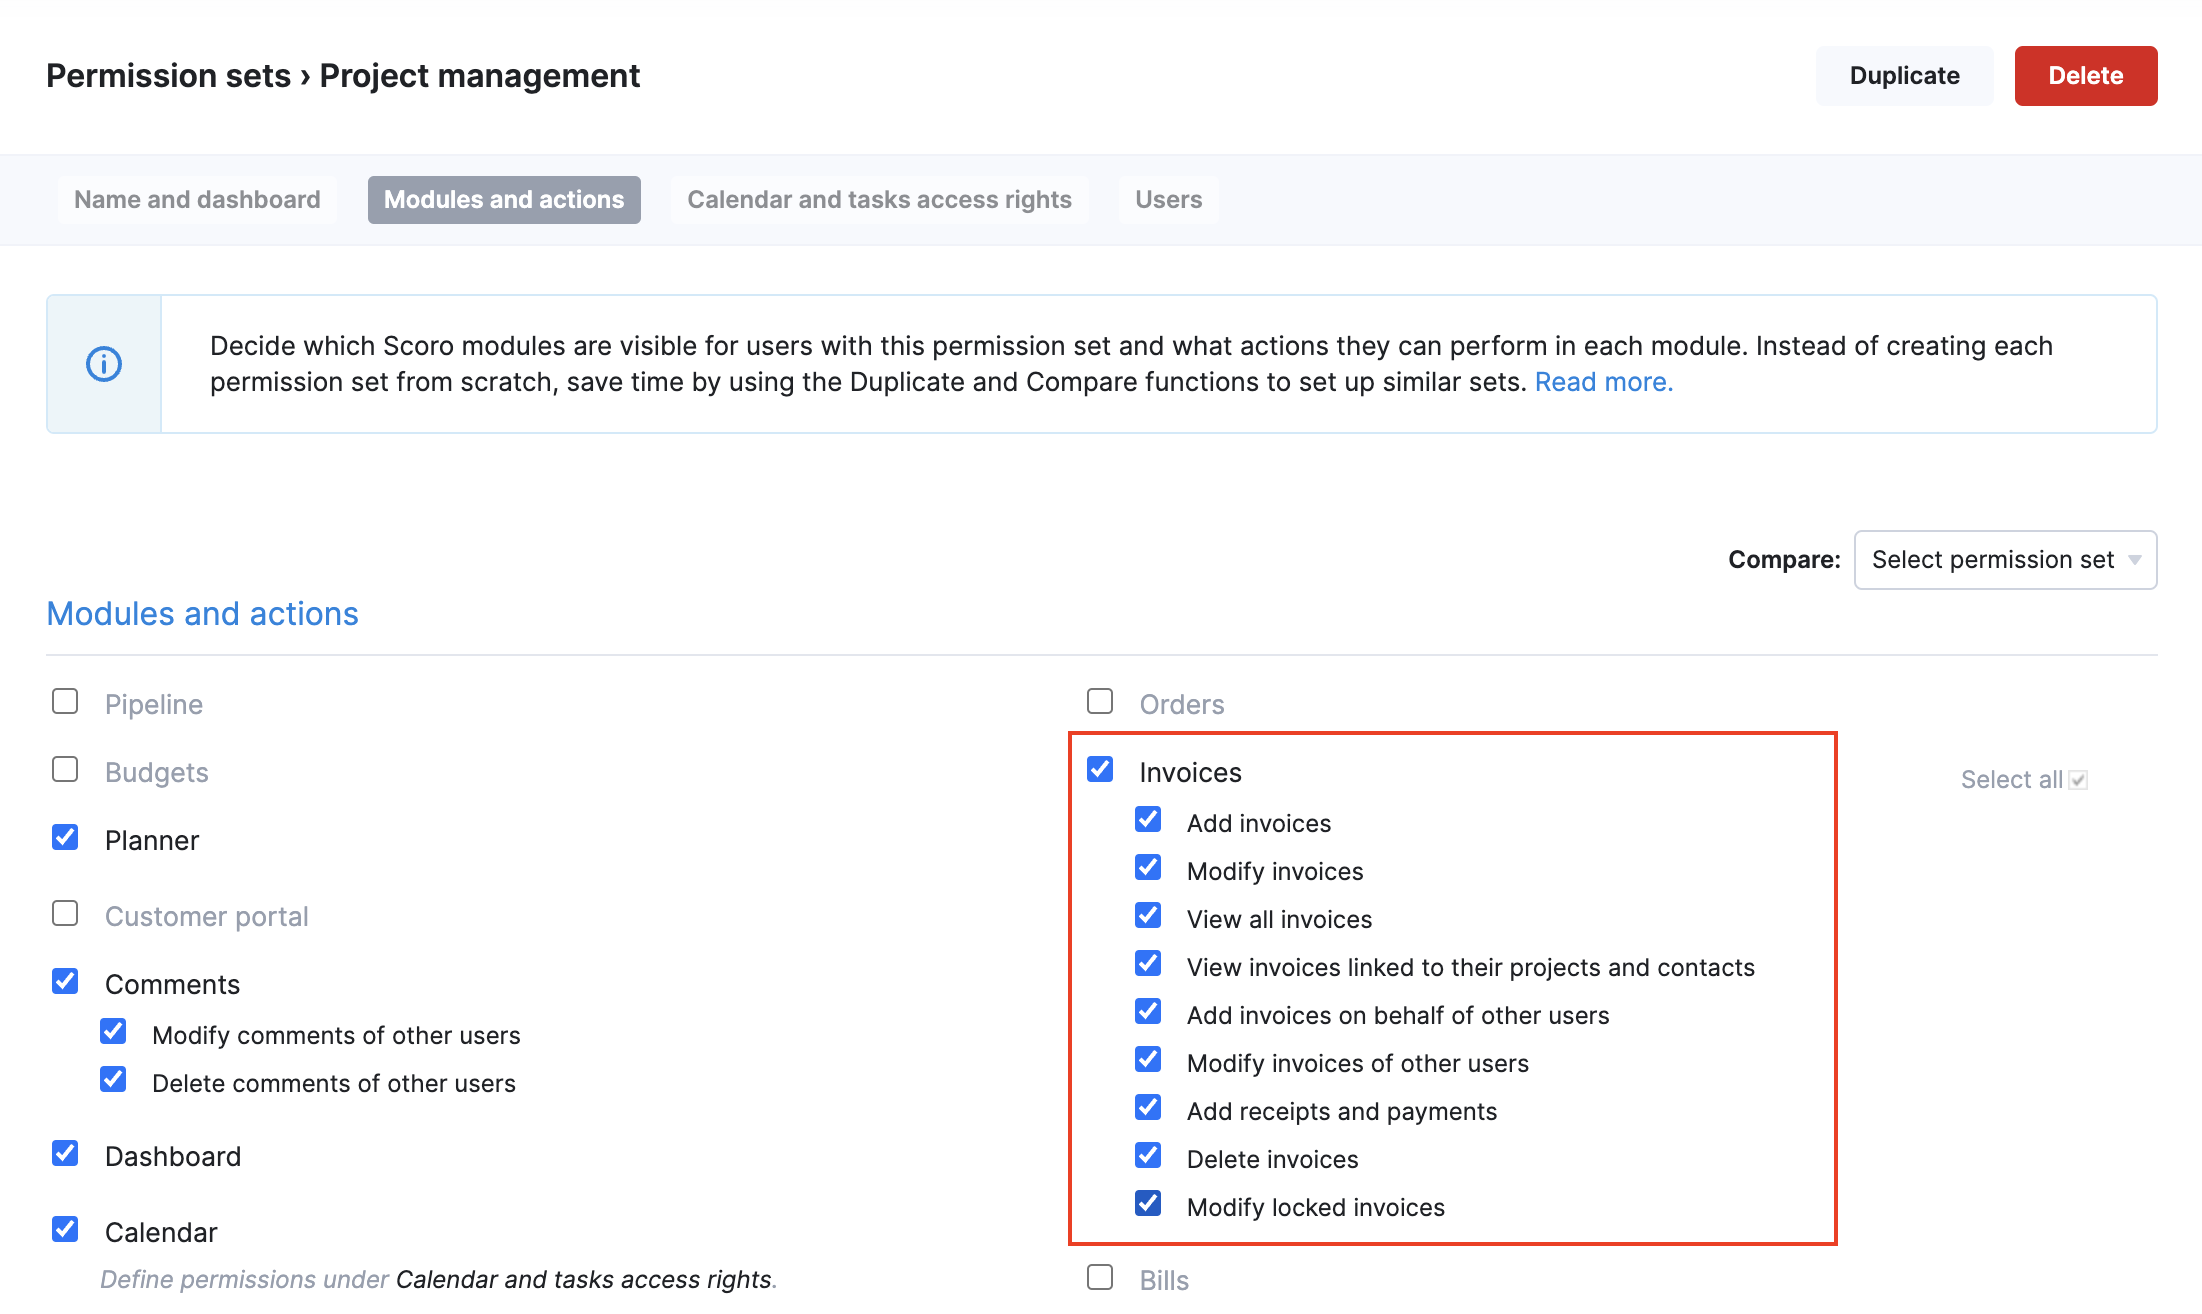The width and height of the screenshot is (2202, 1314).
Task: Uncheck Modify comments of other users
Action: 113,1032
